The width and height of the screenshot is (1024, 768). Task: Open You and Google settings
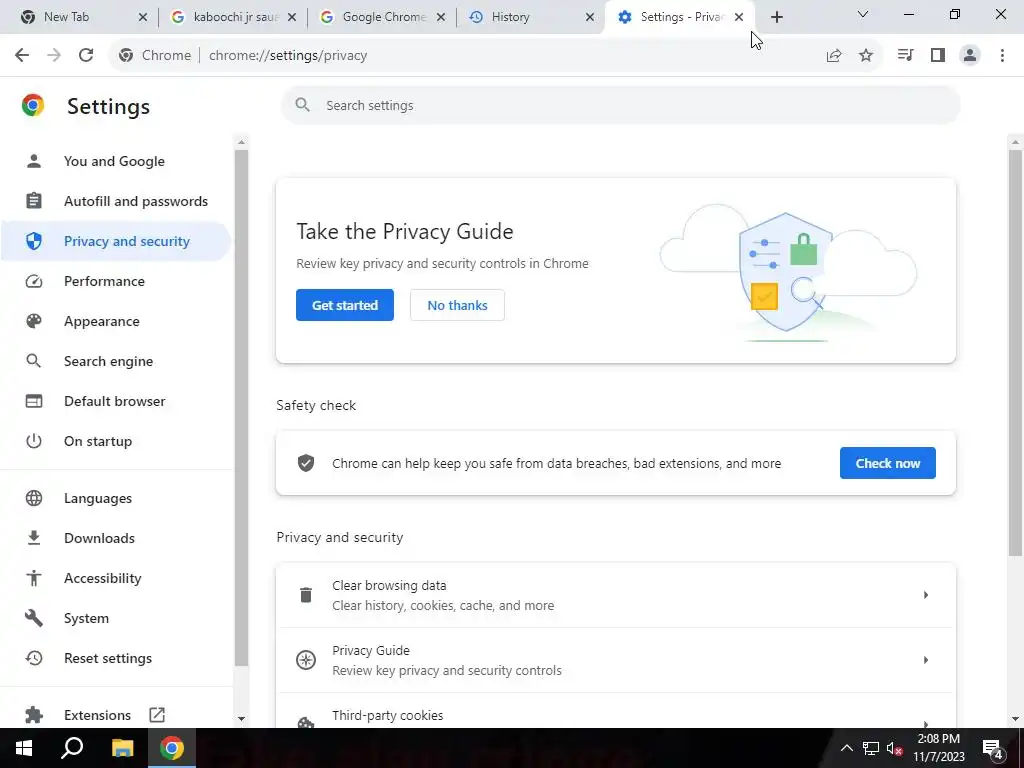tap(115, 161)
